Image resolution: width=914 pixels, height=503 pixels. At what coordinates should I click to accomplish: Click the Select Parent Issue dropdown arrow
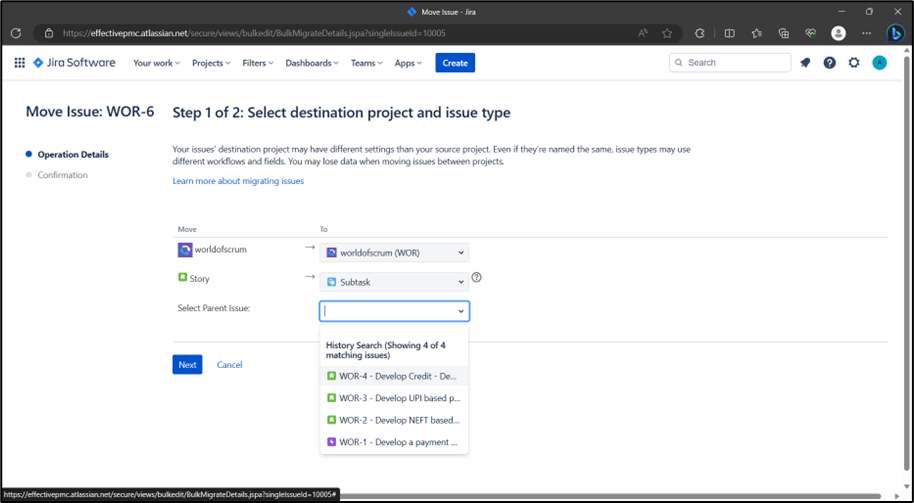point(460,311)
